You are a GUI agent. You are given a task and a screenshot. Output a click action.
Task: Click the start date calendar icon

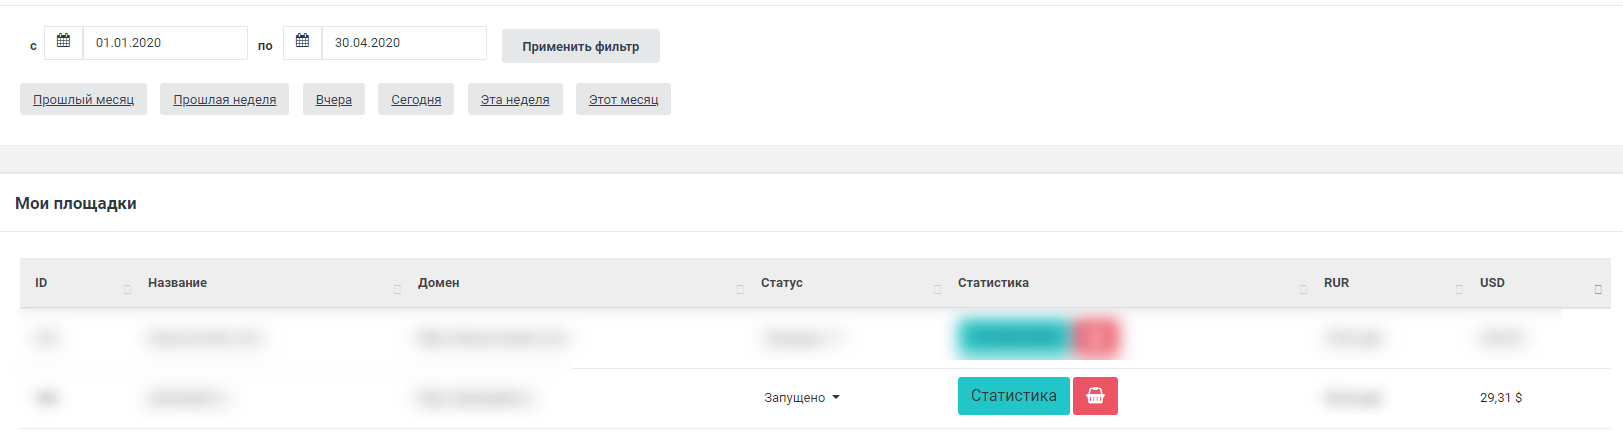click(64, 42)
